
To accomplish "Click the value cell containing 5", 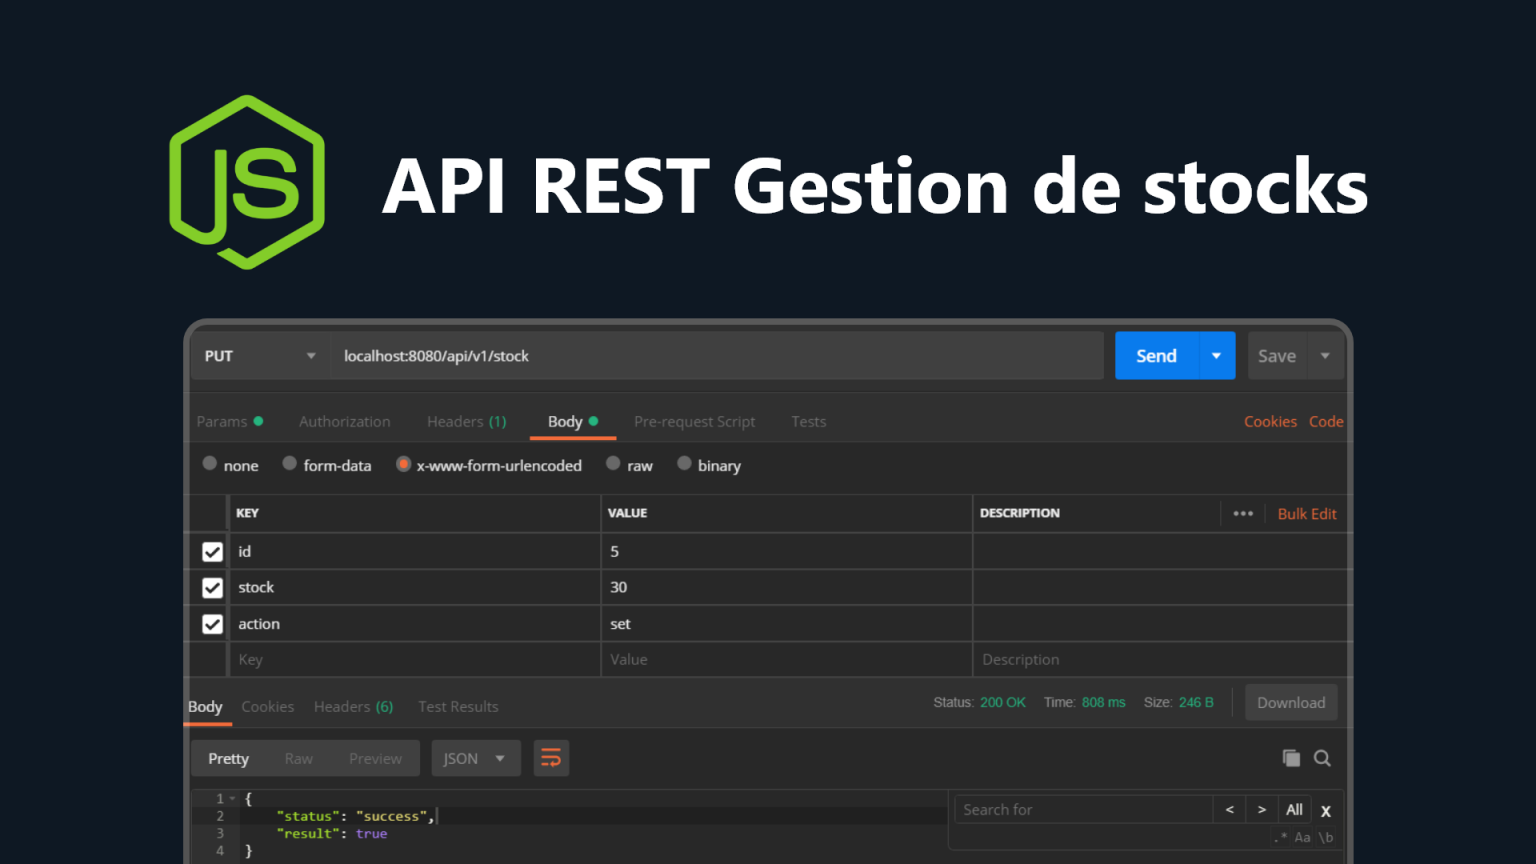I will [787, 552].
